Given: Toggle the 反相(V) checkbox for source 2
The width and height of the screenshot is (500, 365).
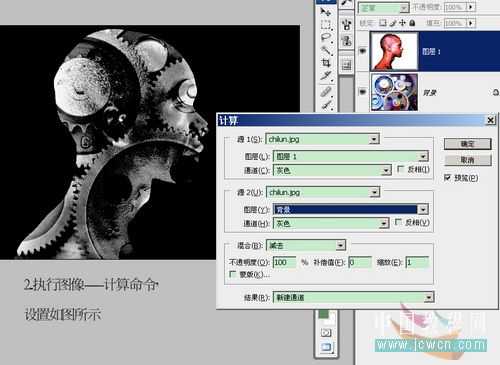Looking at the screenshot, I should (x=398, y=222).
